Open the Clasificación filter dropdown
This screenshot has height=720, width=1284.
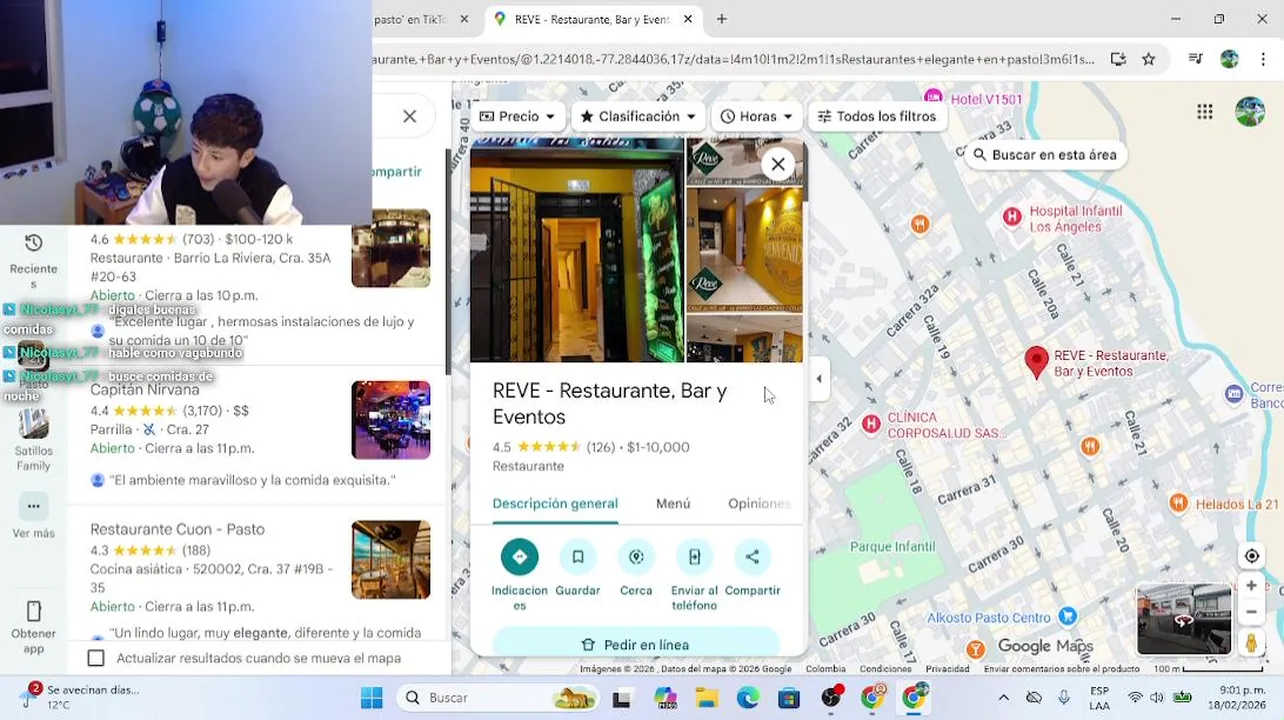tap(638, 116)
